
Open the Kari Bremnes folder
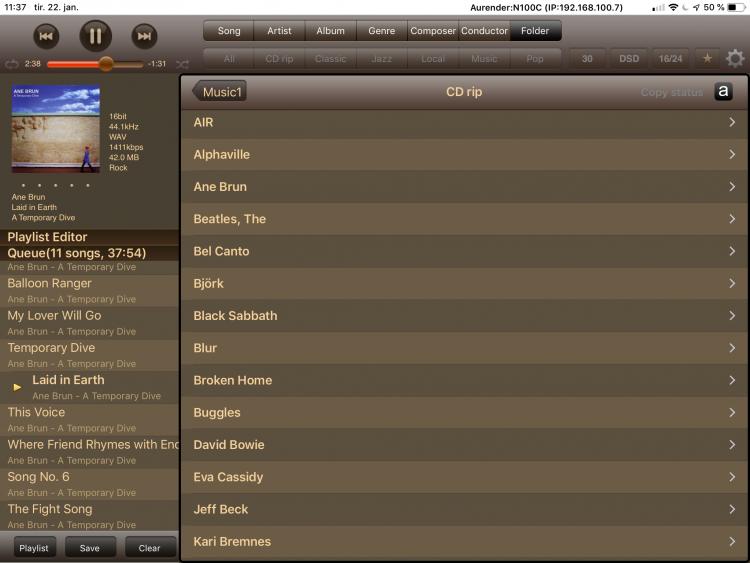(x=464, y=541)
